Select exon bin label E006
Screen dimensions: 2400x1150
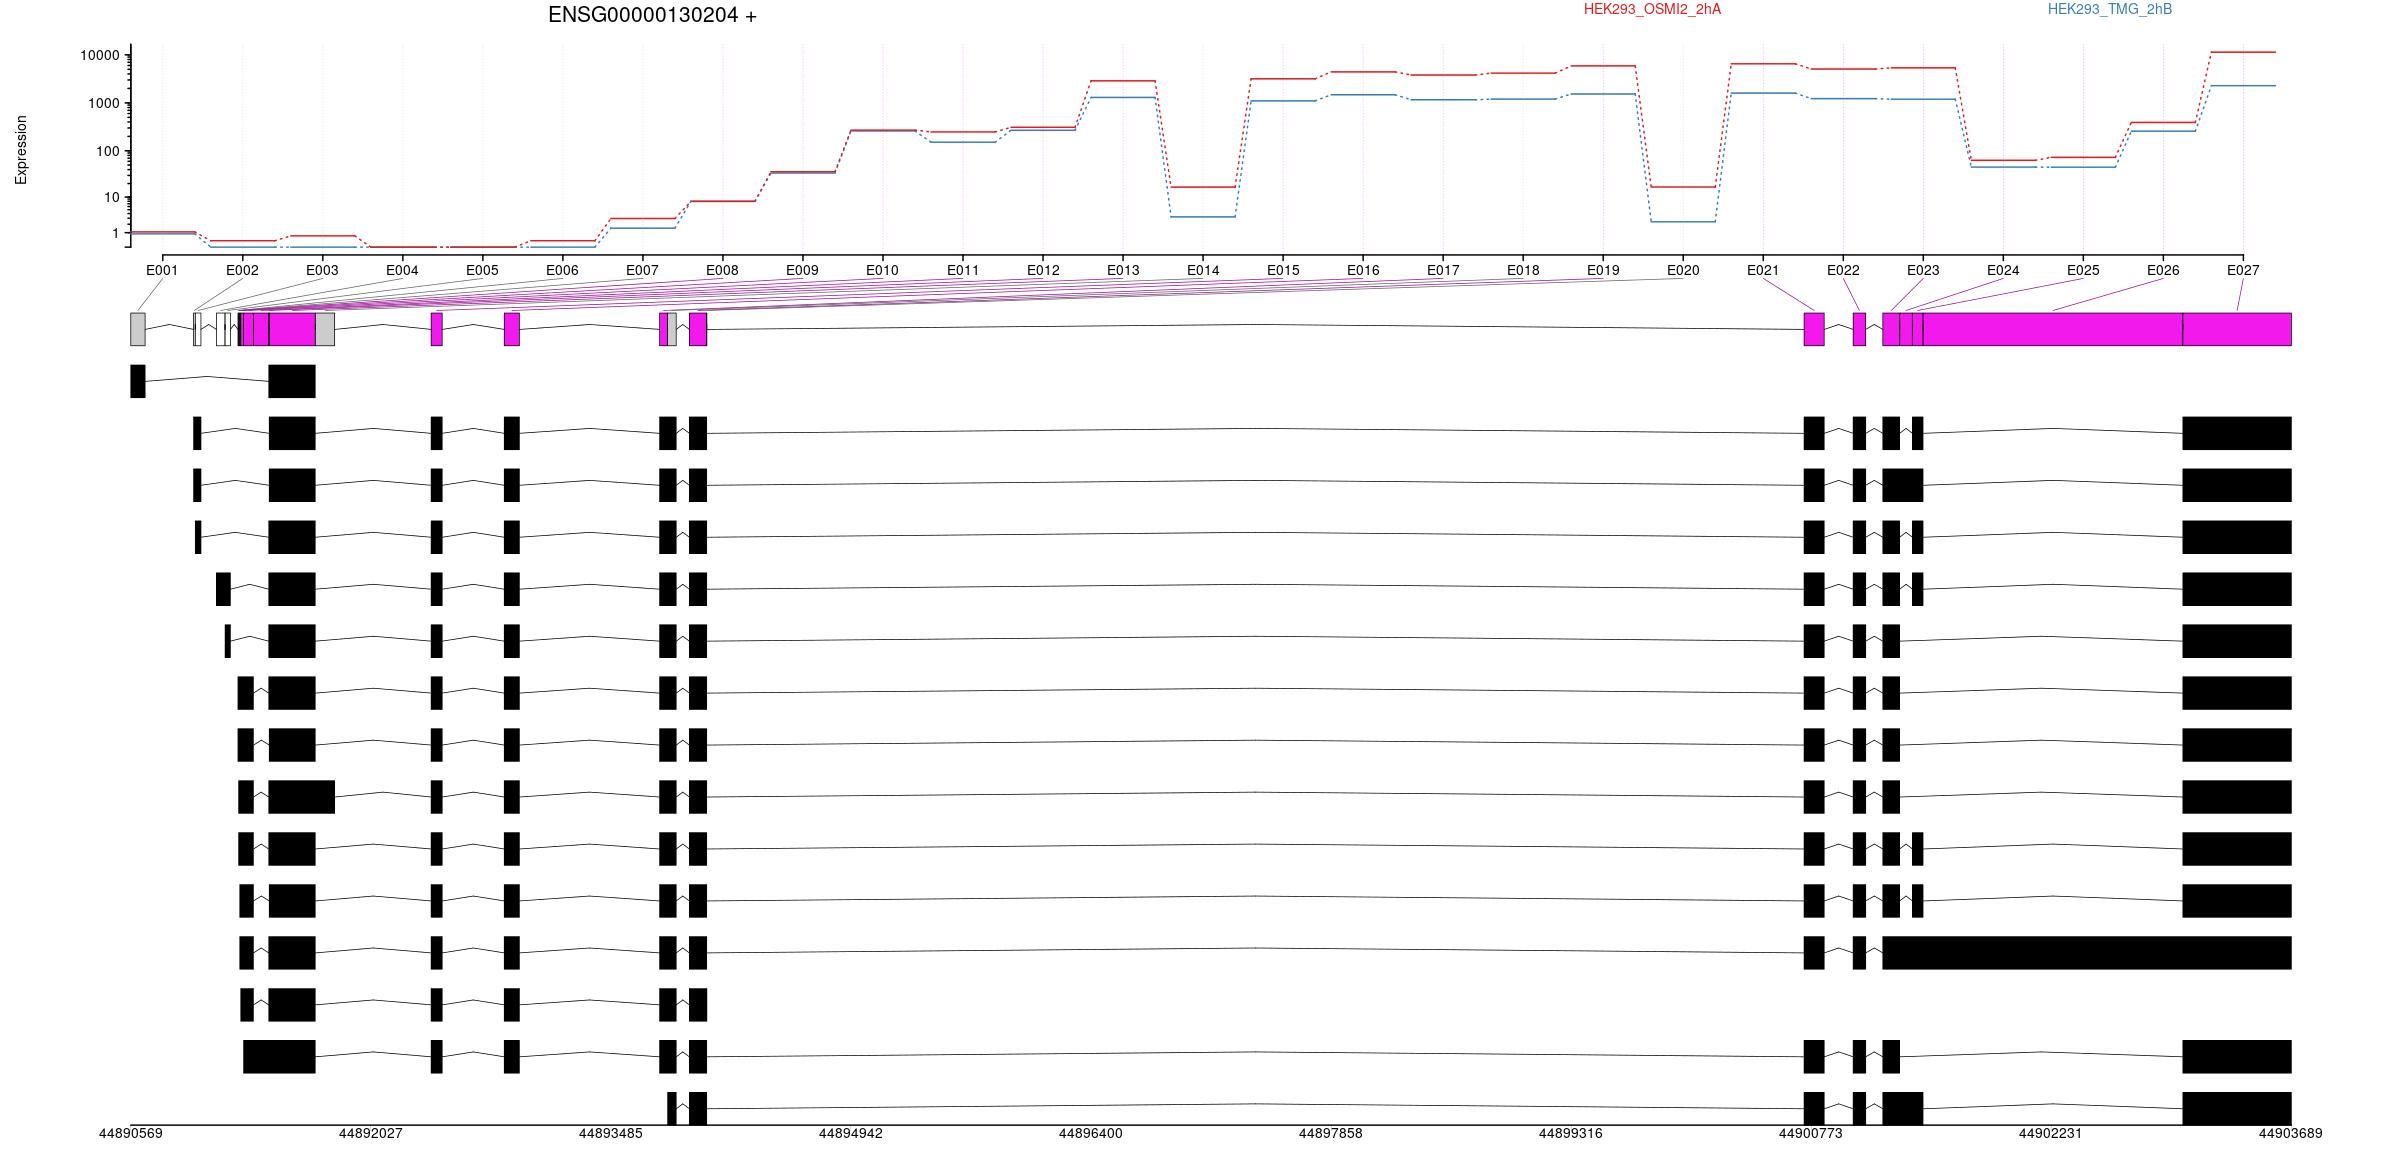click(562, 270)
